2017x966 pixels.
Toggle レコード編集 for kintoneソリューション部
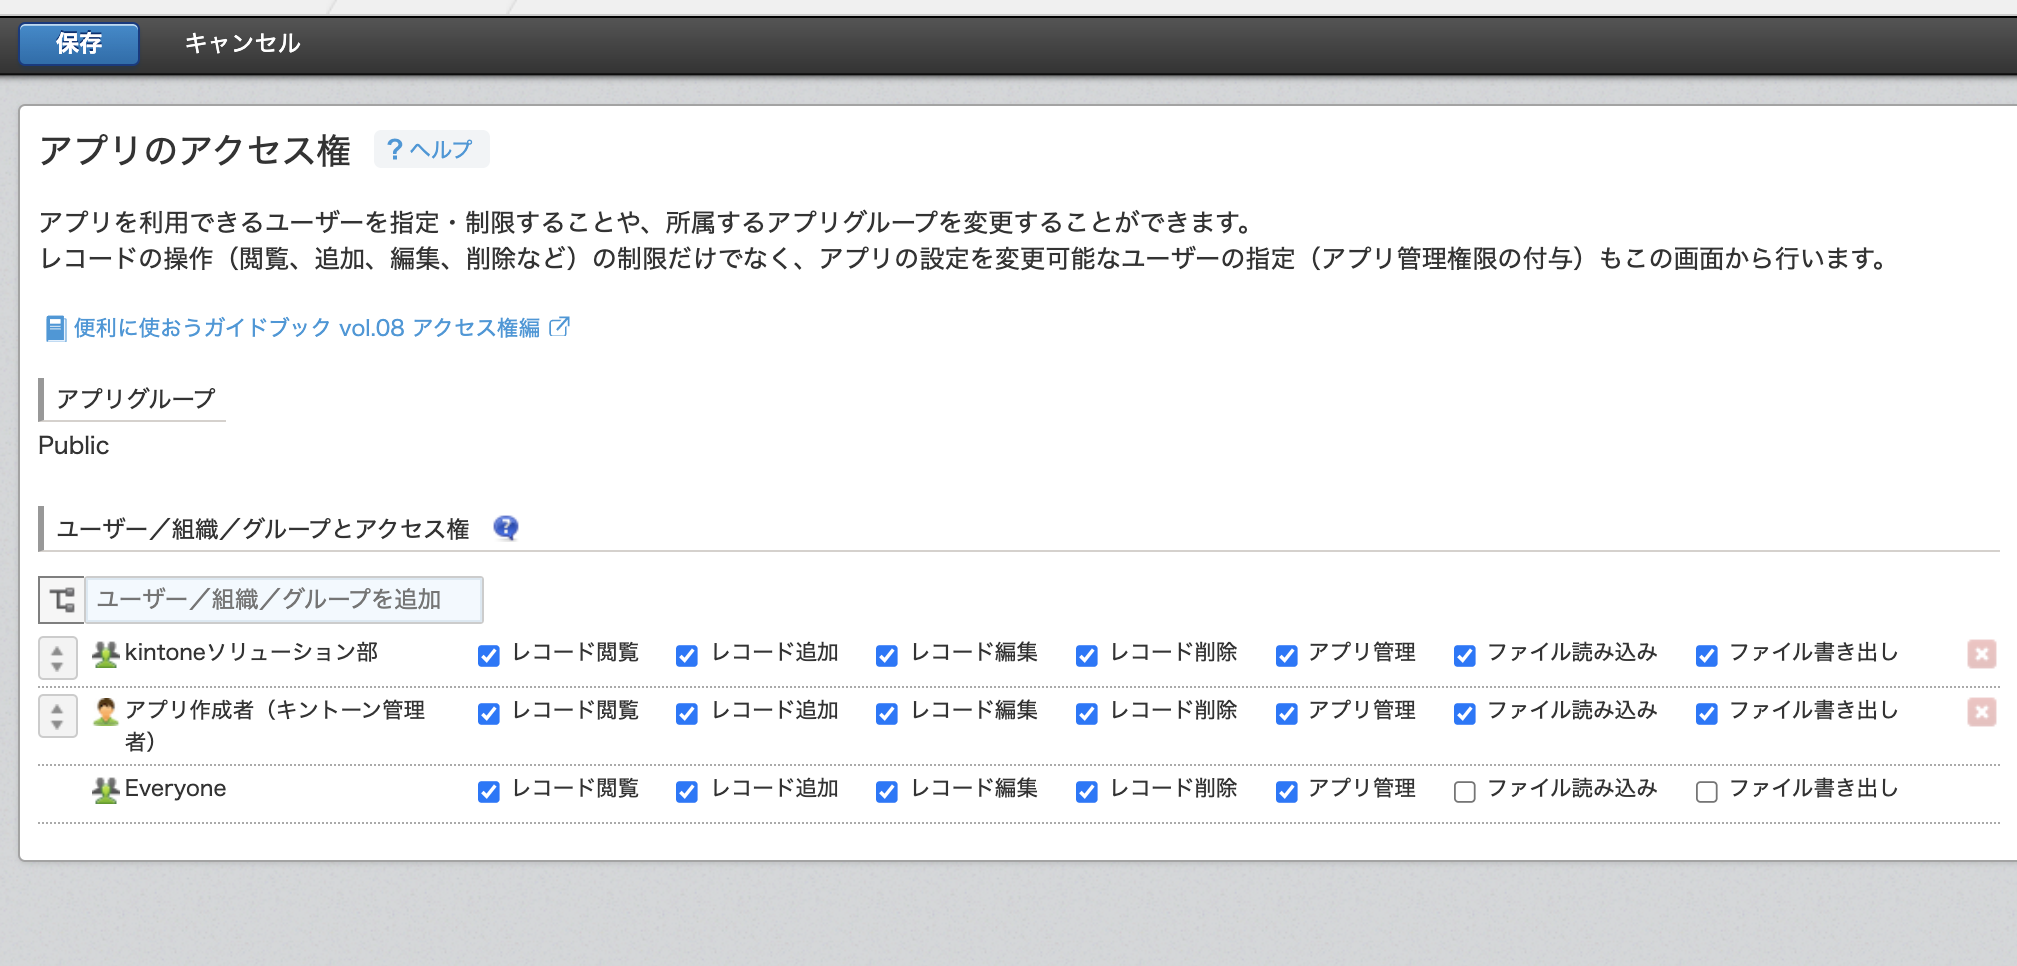coord(887,656)
